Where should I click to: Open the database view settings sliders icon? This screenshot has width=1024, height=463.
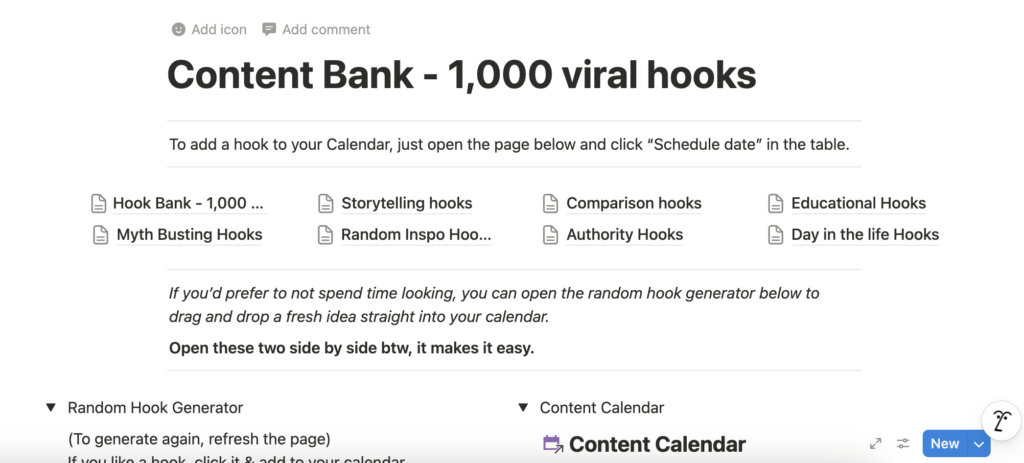coord(903,444)
